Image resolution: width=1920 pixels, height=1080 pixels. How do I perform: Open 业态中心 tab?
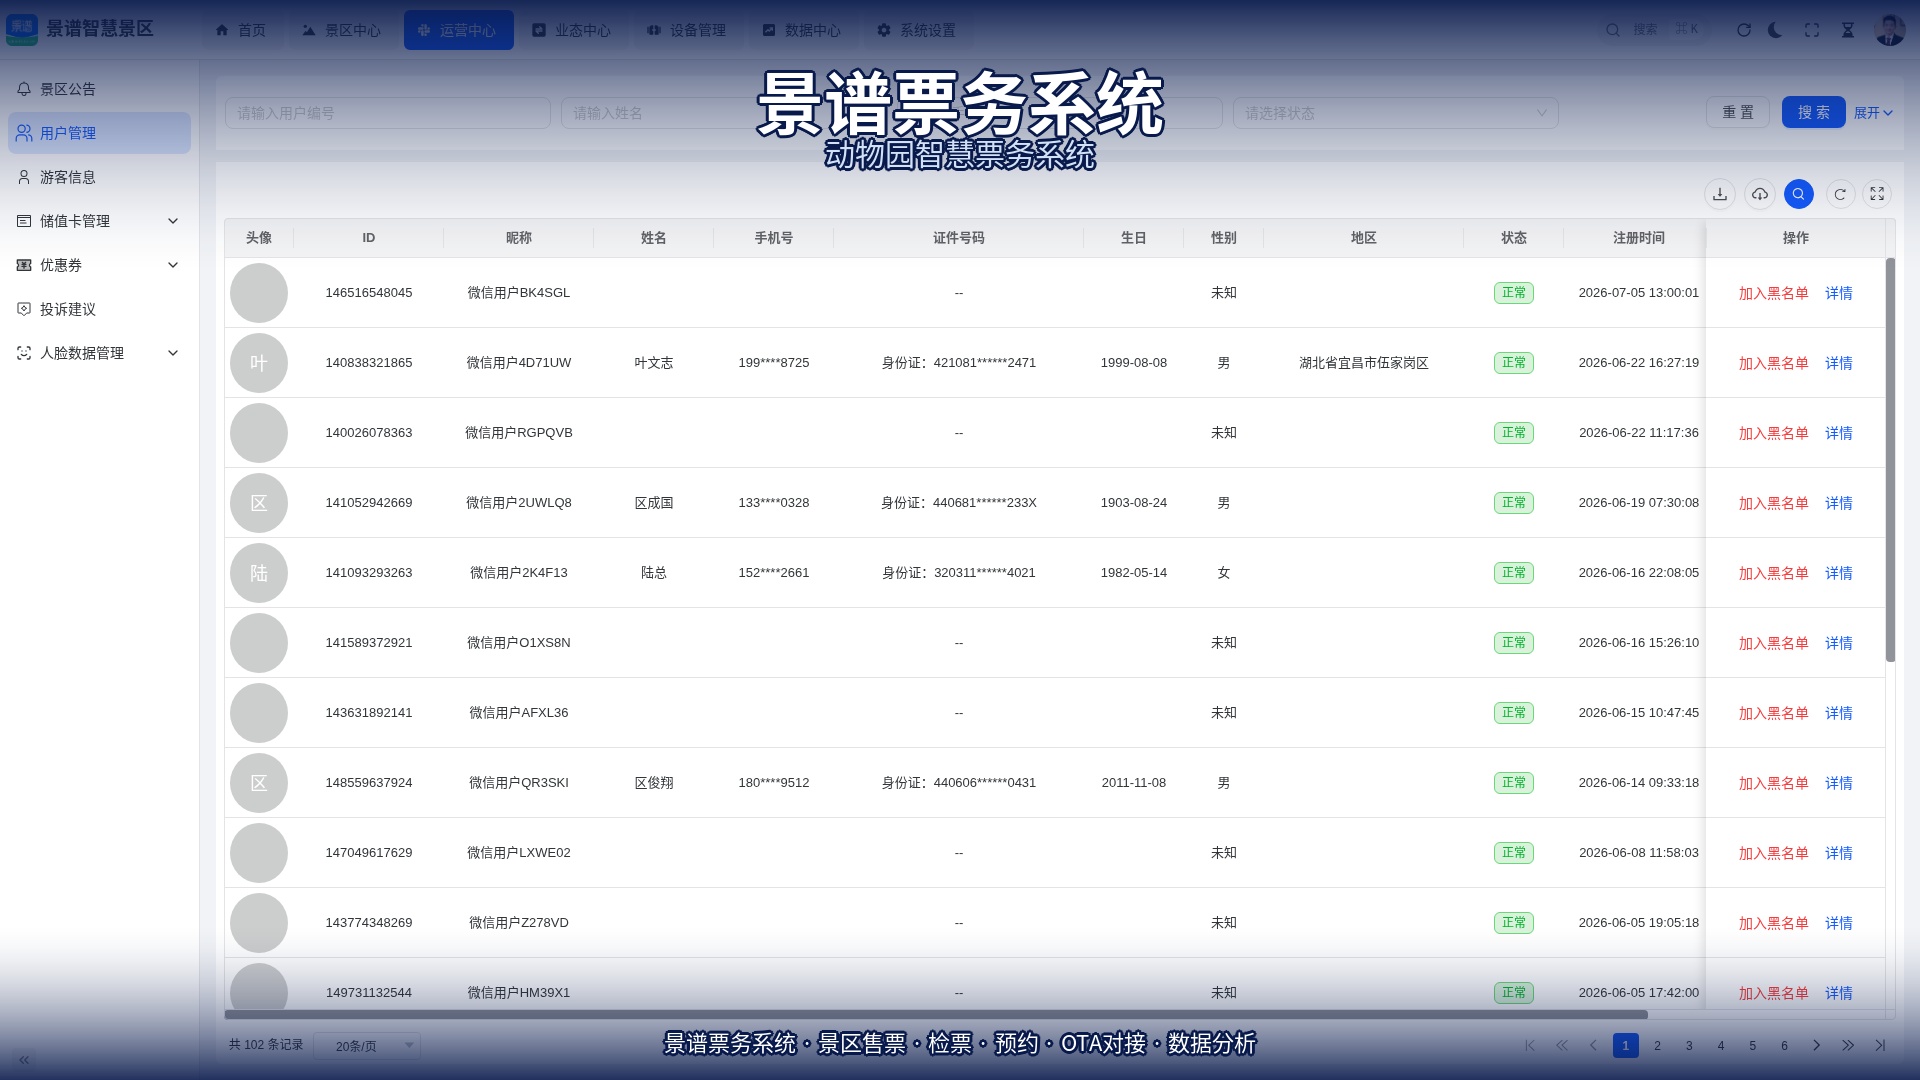(571, 30)
